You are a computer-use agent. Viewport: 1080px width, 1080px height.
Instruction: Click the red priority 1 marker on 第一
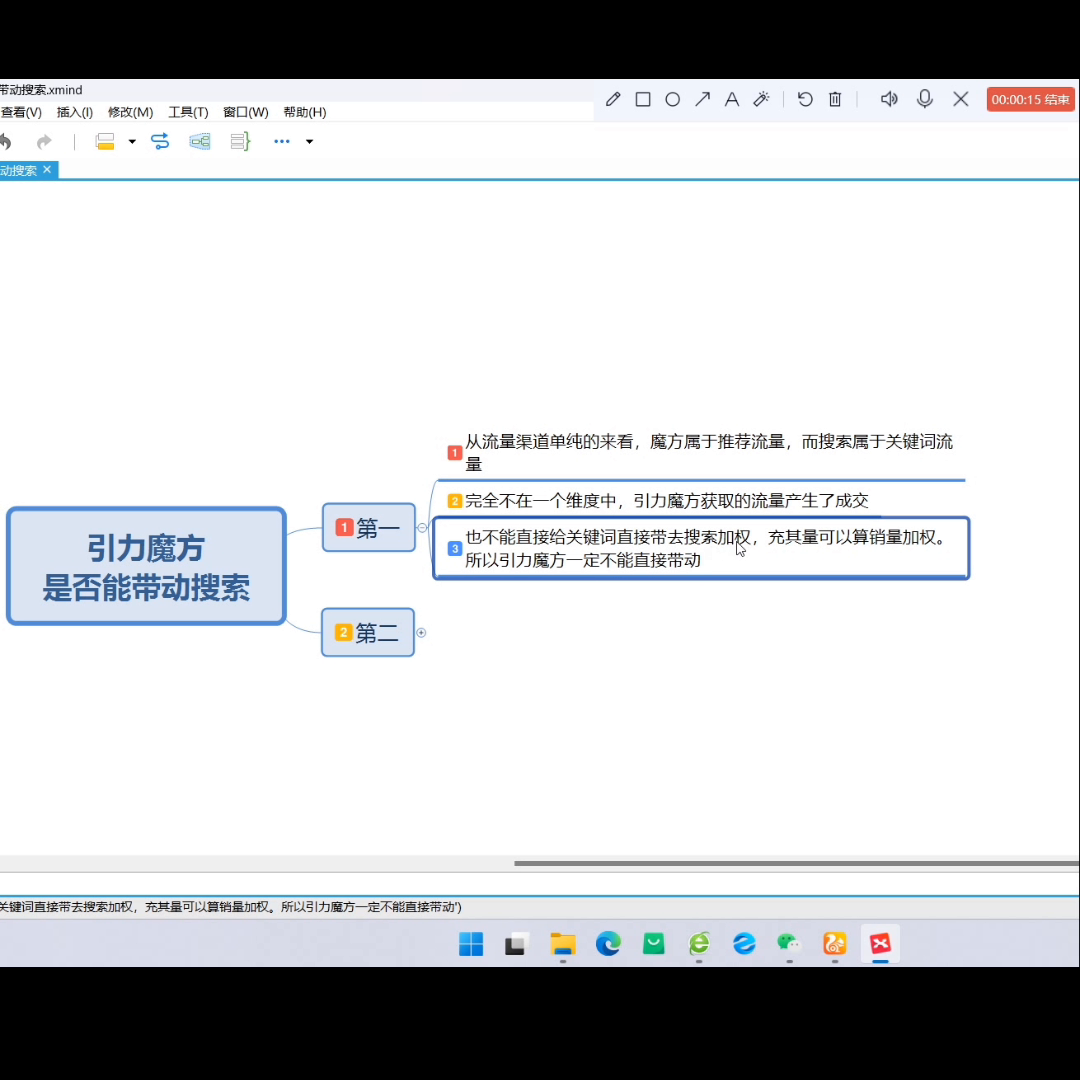tap(344, 528)
